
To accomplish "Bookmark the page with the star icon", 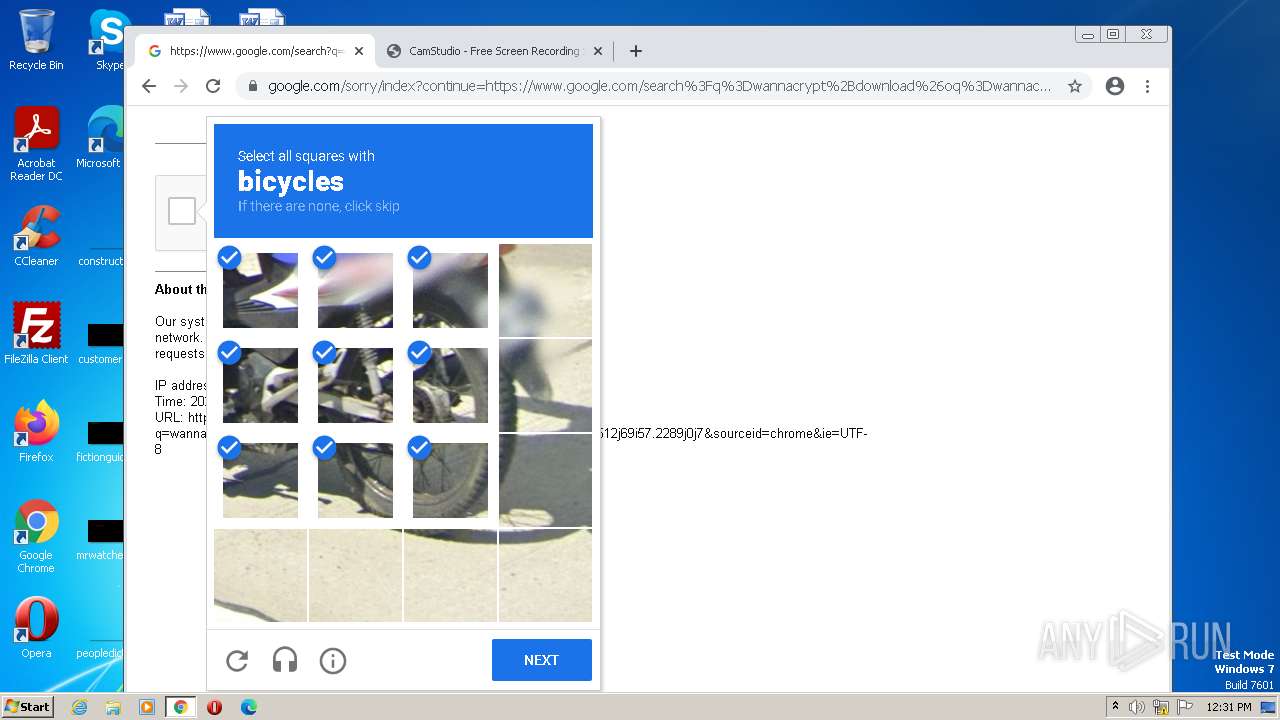I will [x=1075, y=86].
